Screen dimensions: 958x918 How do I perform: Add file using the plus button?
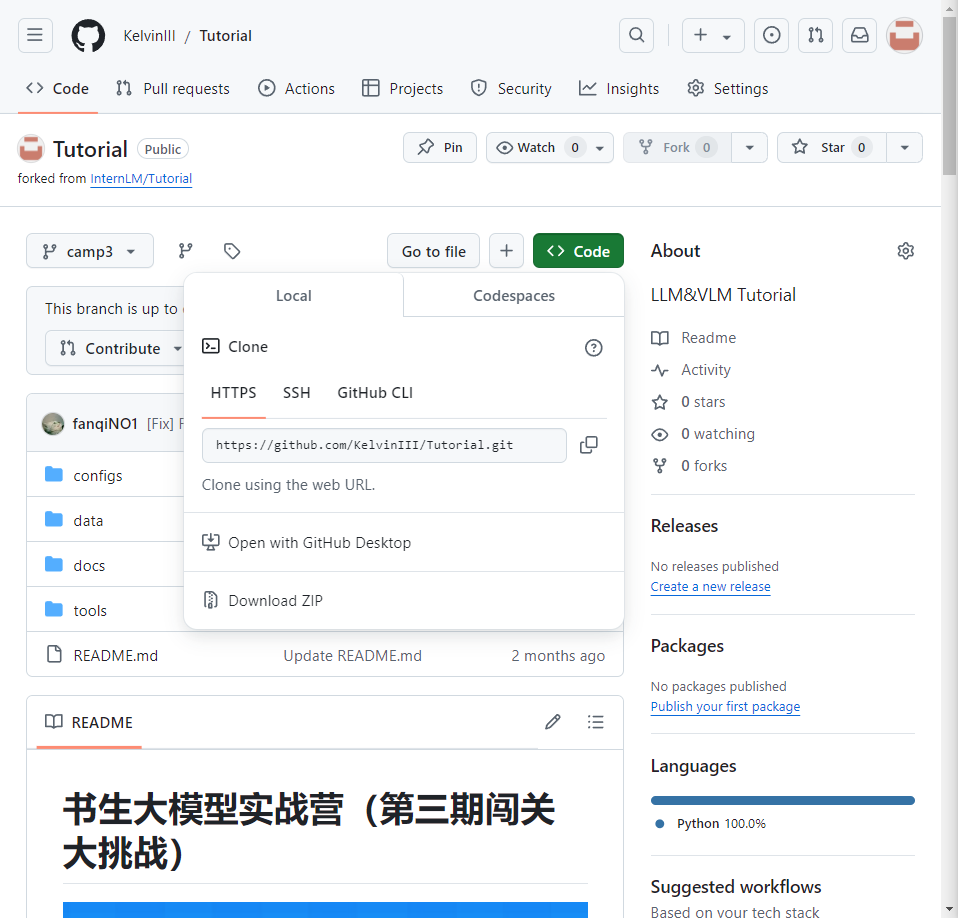(506, 250)
